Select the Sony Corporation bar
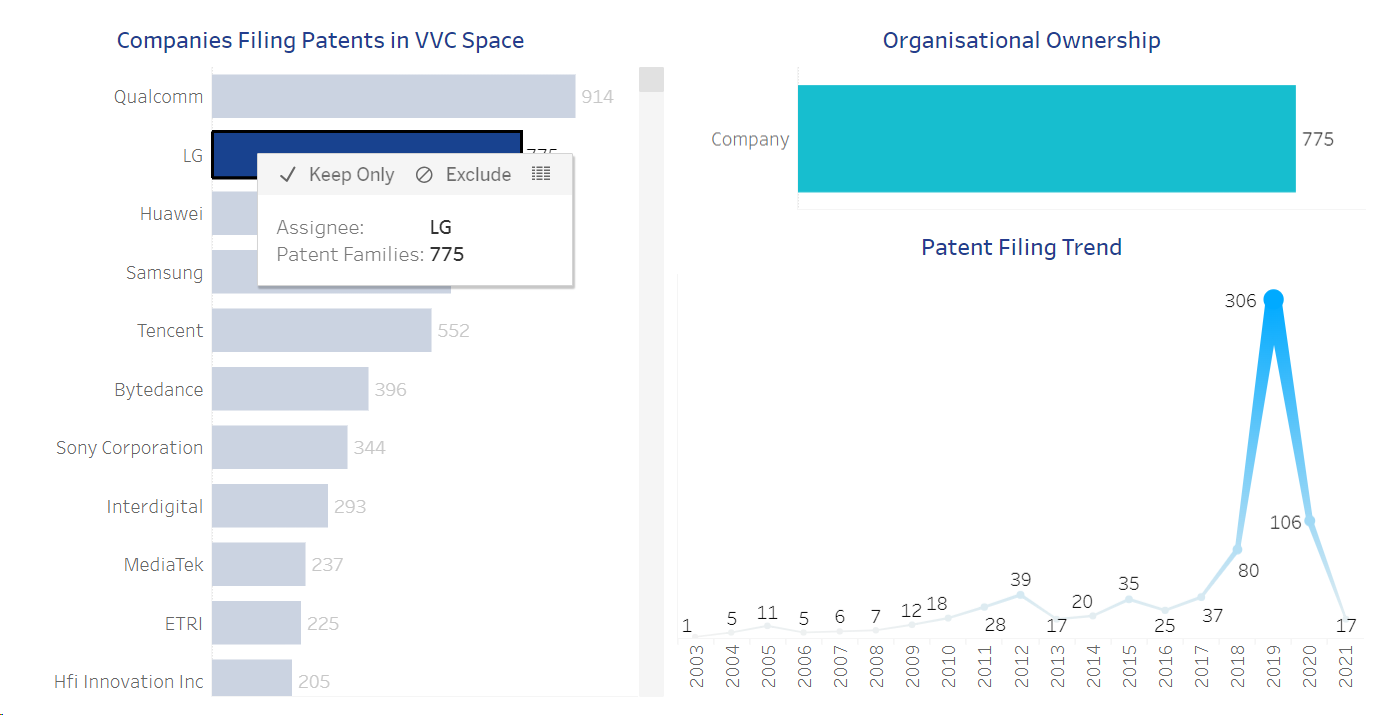The image size is (1388, 715). pos(280,447)
